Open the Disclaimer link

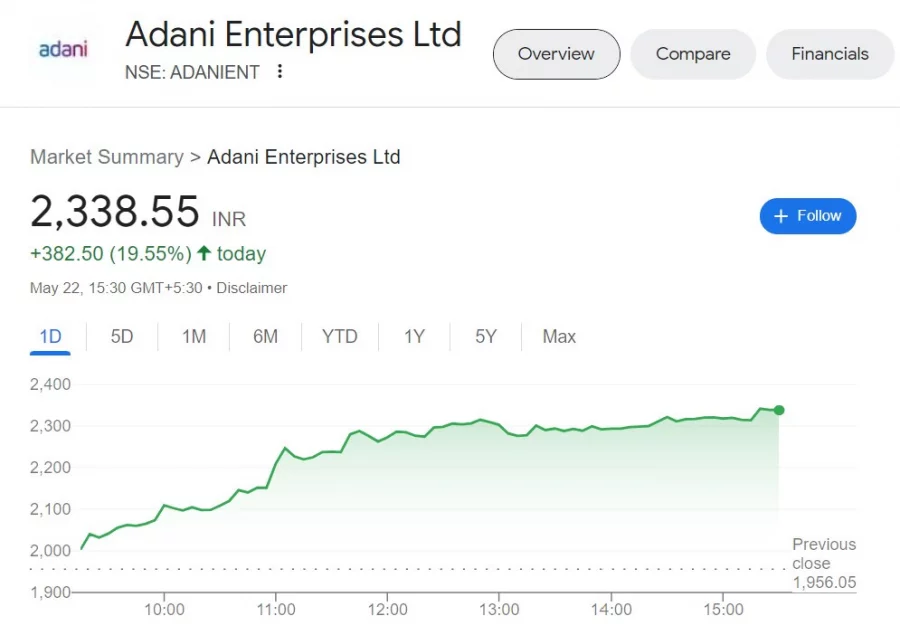pyautogui.click(x=251, y=288)
